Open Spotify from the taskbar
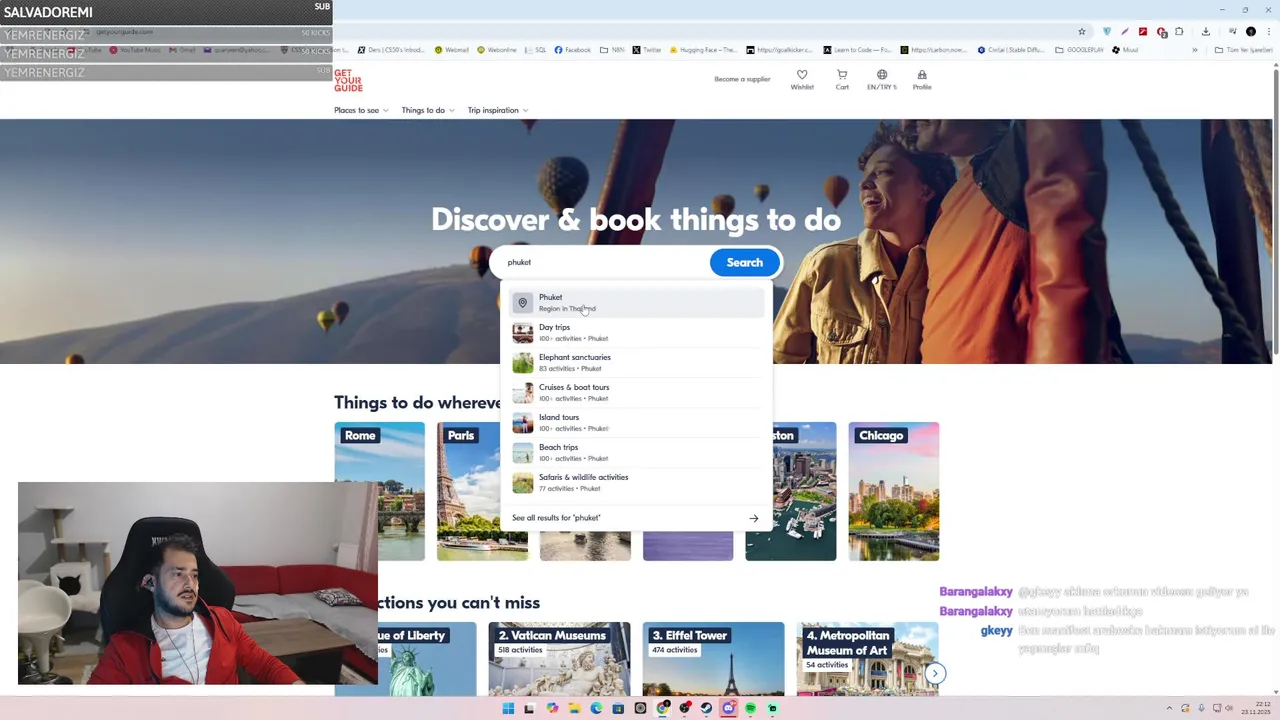 pyautogui.click(x=750, y=708)
